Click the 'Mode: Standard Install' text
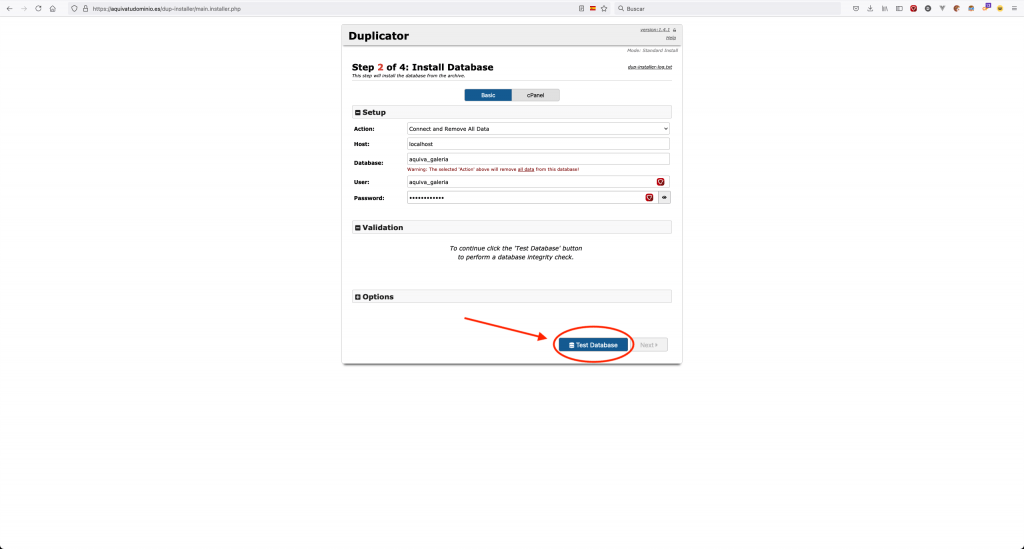 652,50
